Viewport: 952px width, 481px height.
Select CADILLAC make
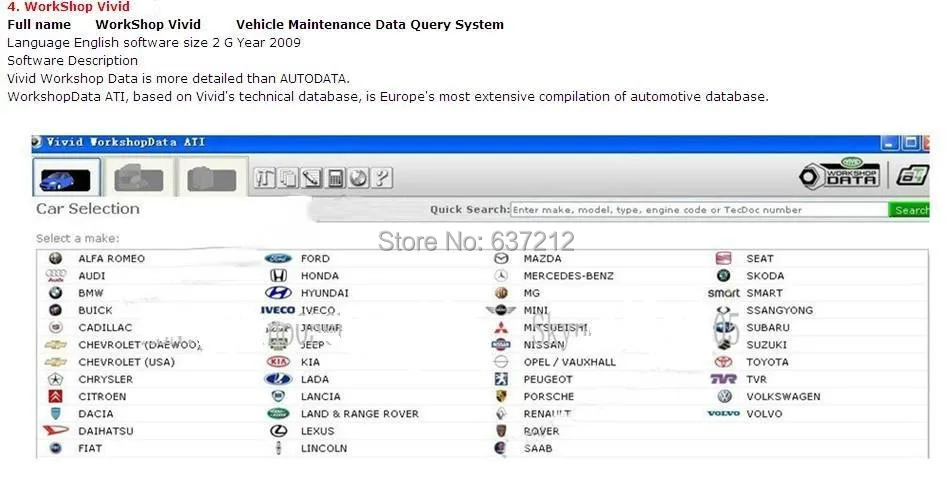point(105,327)
